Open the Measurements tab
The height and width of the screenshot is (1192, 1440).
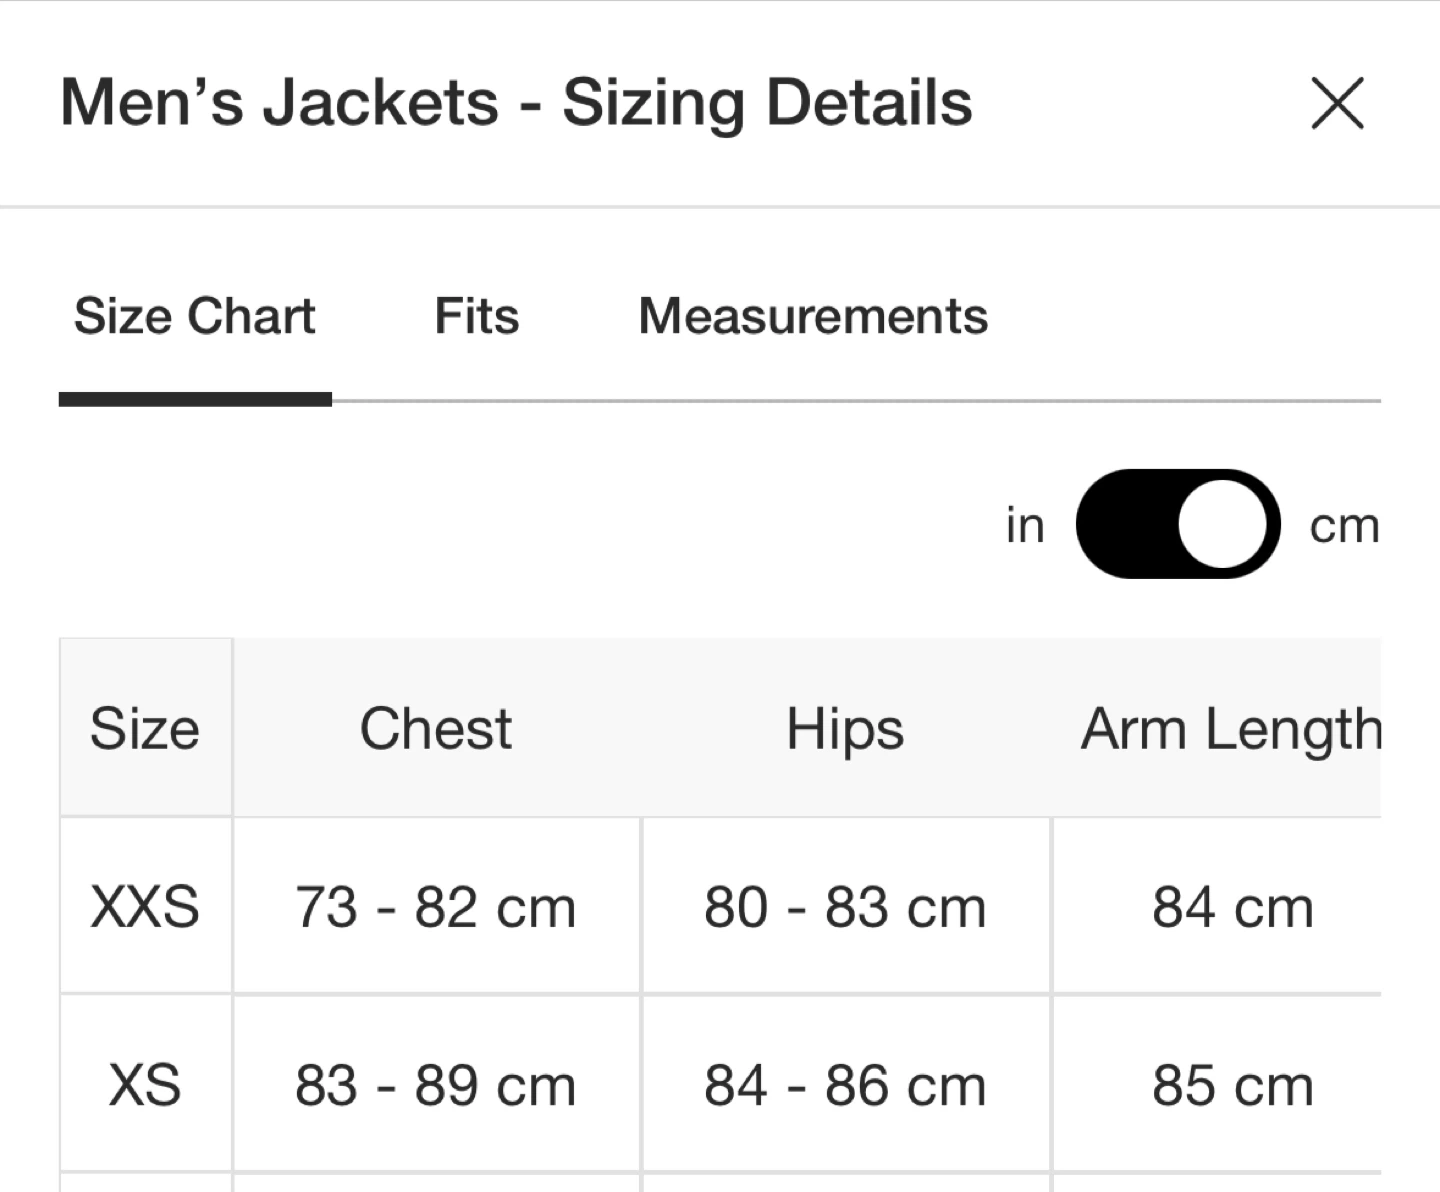click(813, 317)
